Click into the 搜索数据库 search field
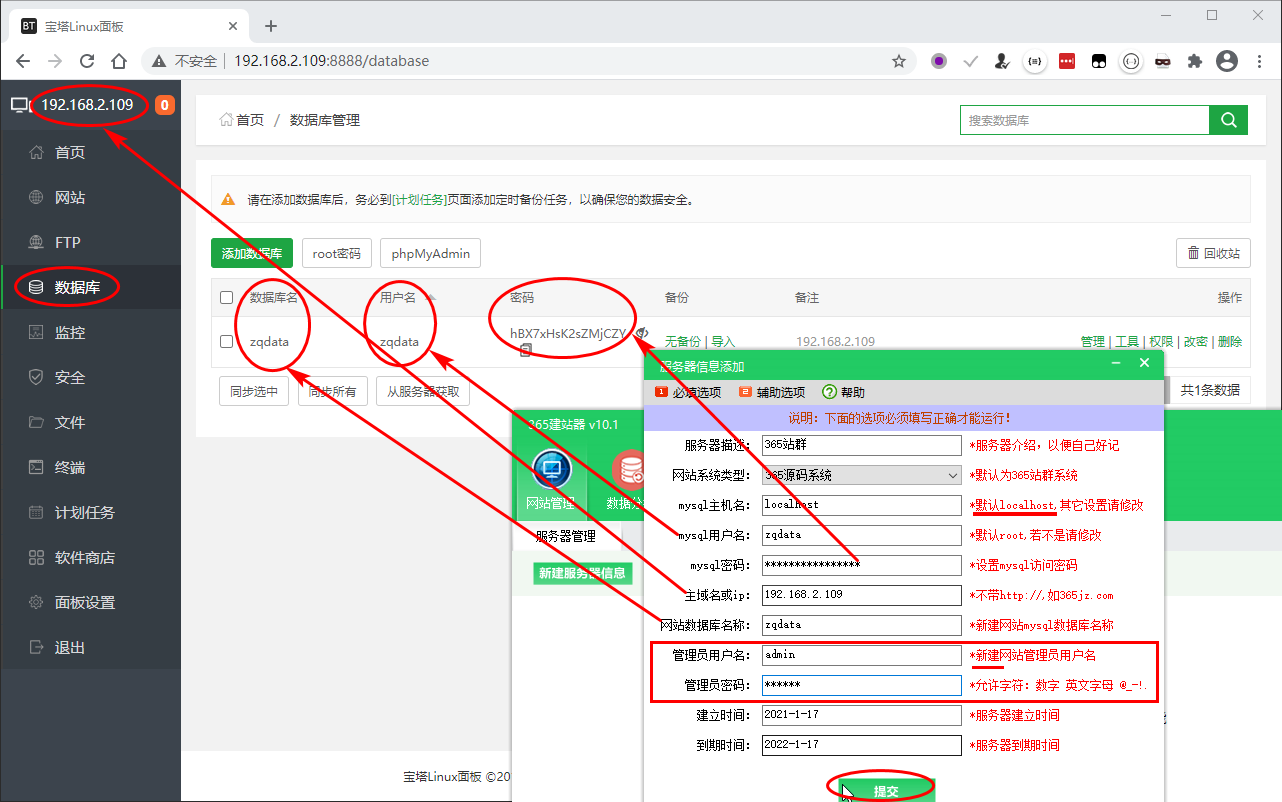The image size is (1282, 802). pos(1085,120)
